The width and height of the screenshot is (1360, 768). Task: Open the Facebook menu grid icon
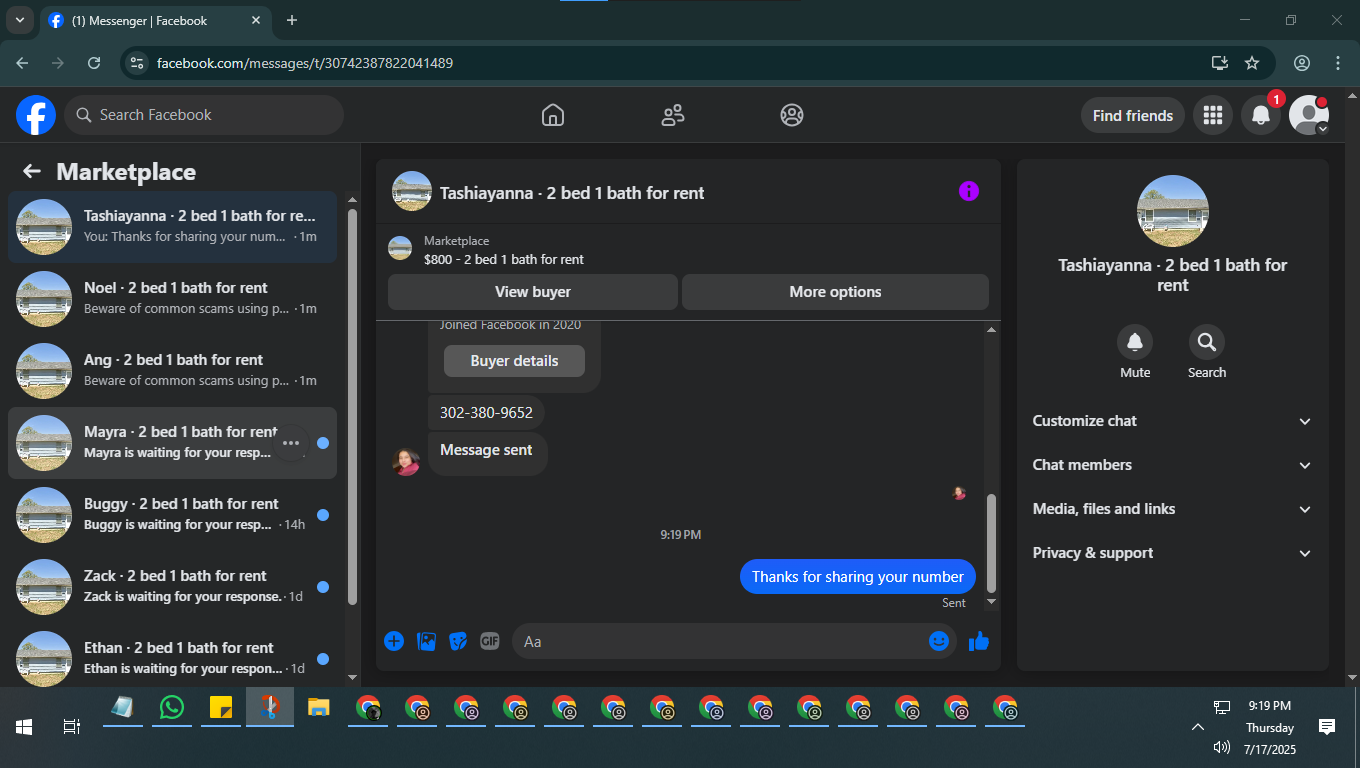(x=1213, y=115)
